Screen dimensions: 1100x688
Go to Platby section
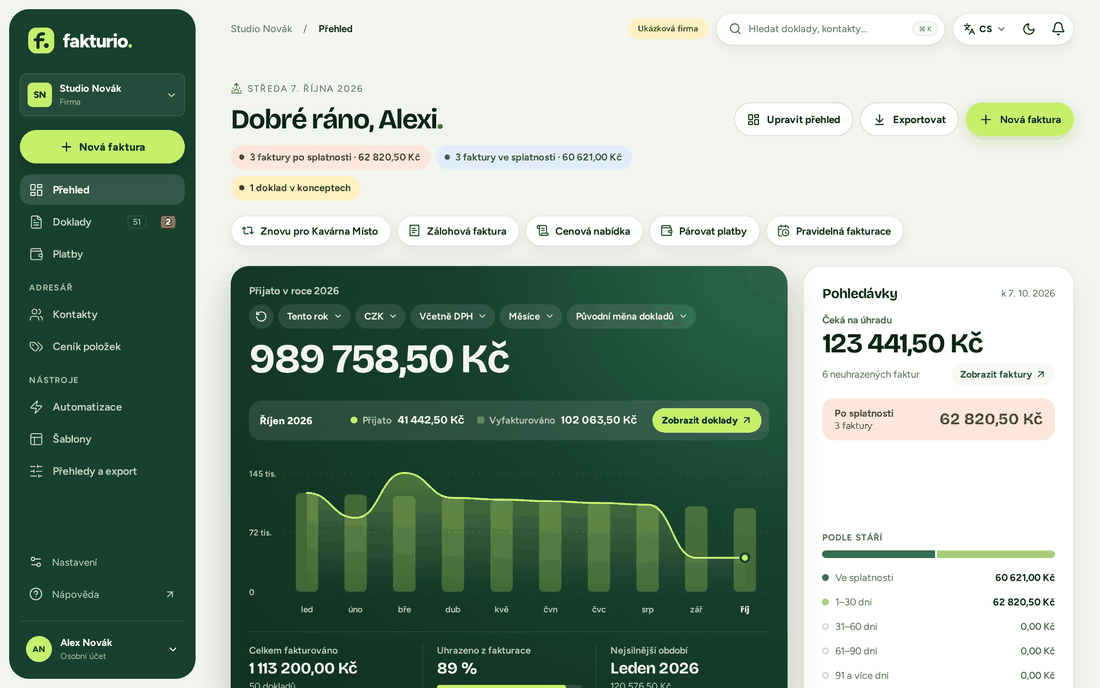pyautogui.click(x=102, y=255)
